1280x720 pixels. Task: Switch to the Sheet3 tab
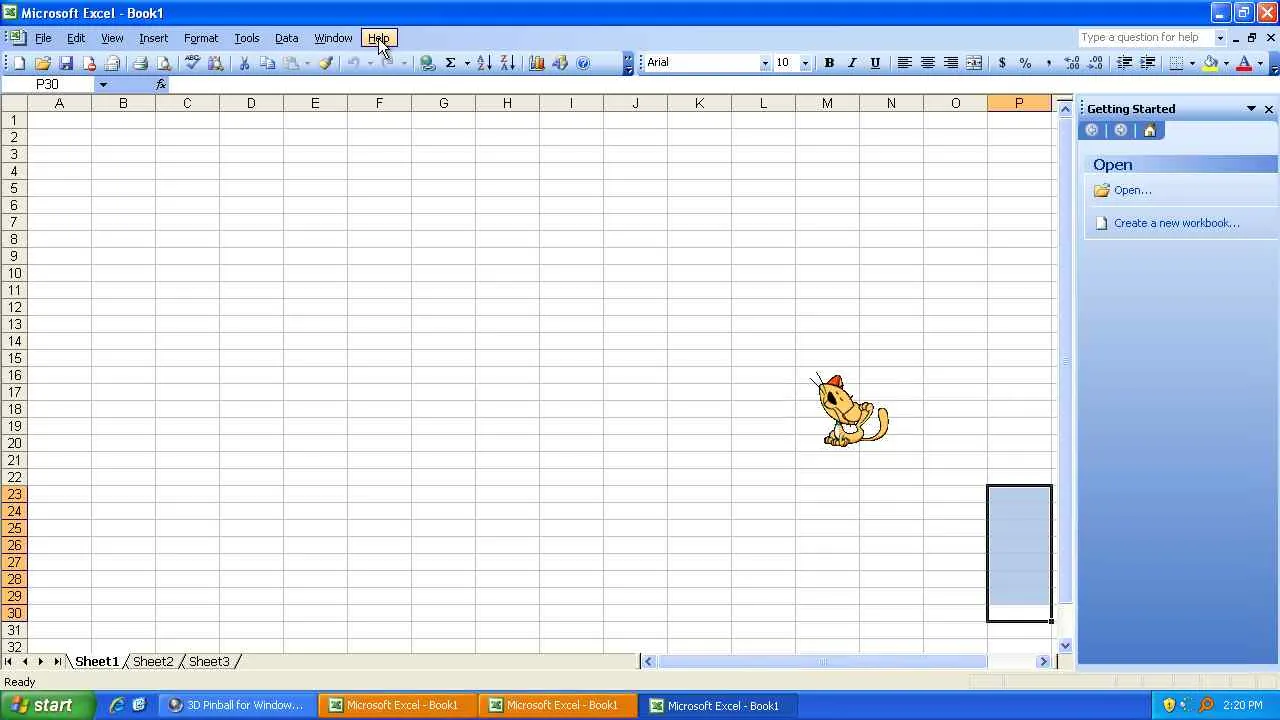point(209,662)
